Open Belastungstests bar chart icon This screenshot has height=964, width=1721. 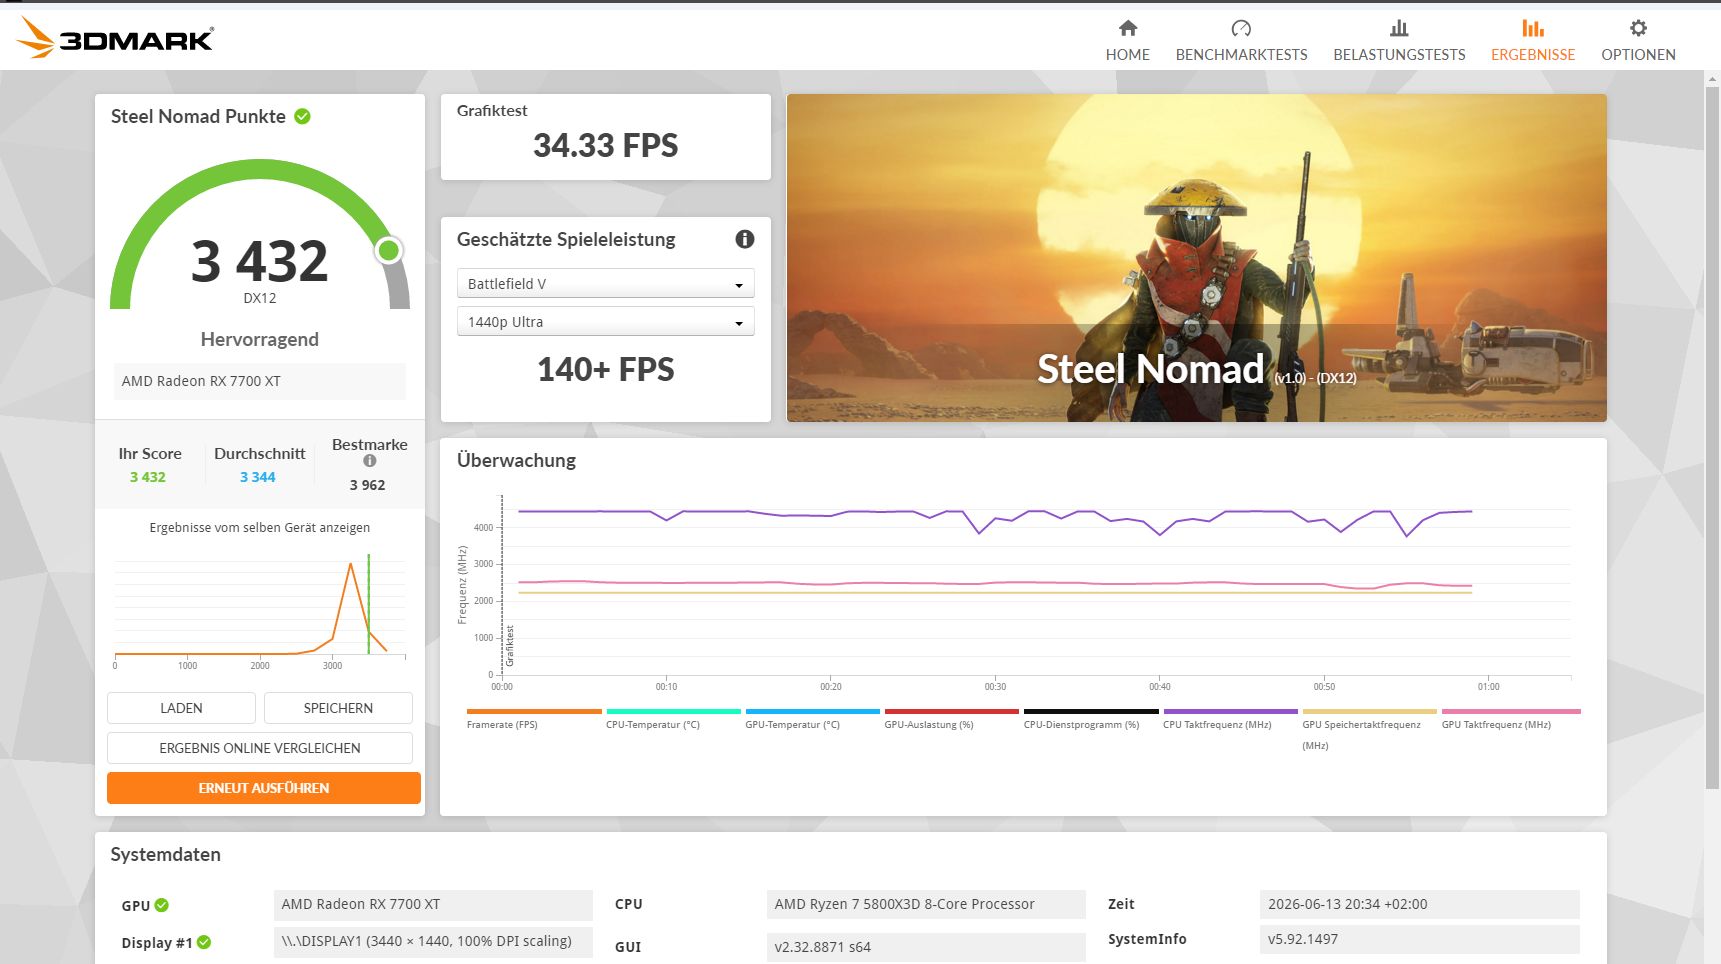click(1399, 28)
